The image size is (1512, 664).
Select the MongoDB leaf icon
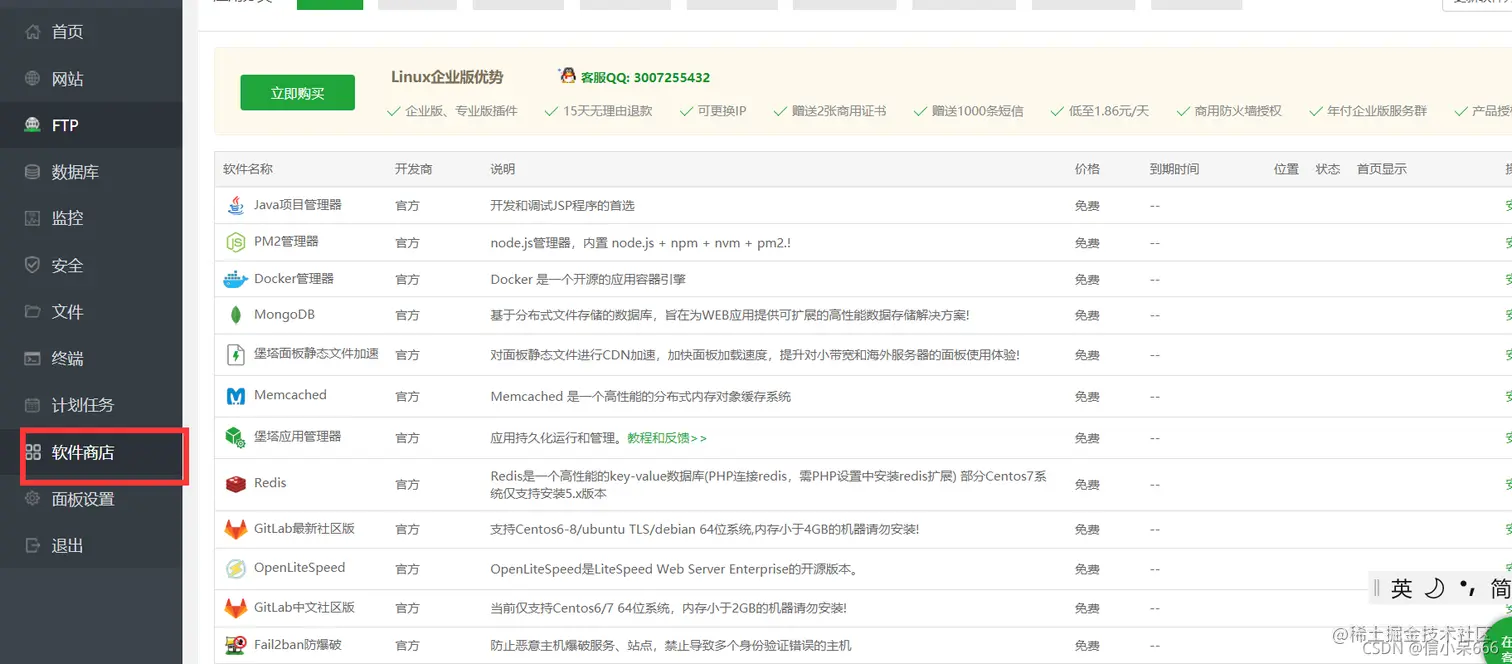[234, 316]
